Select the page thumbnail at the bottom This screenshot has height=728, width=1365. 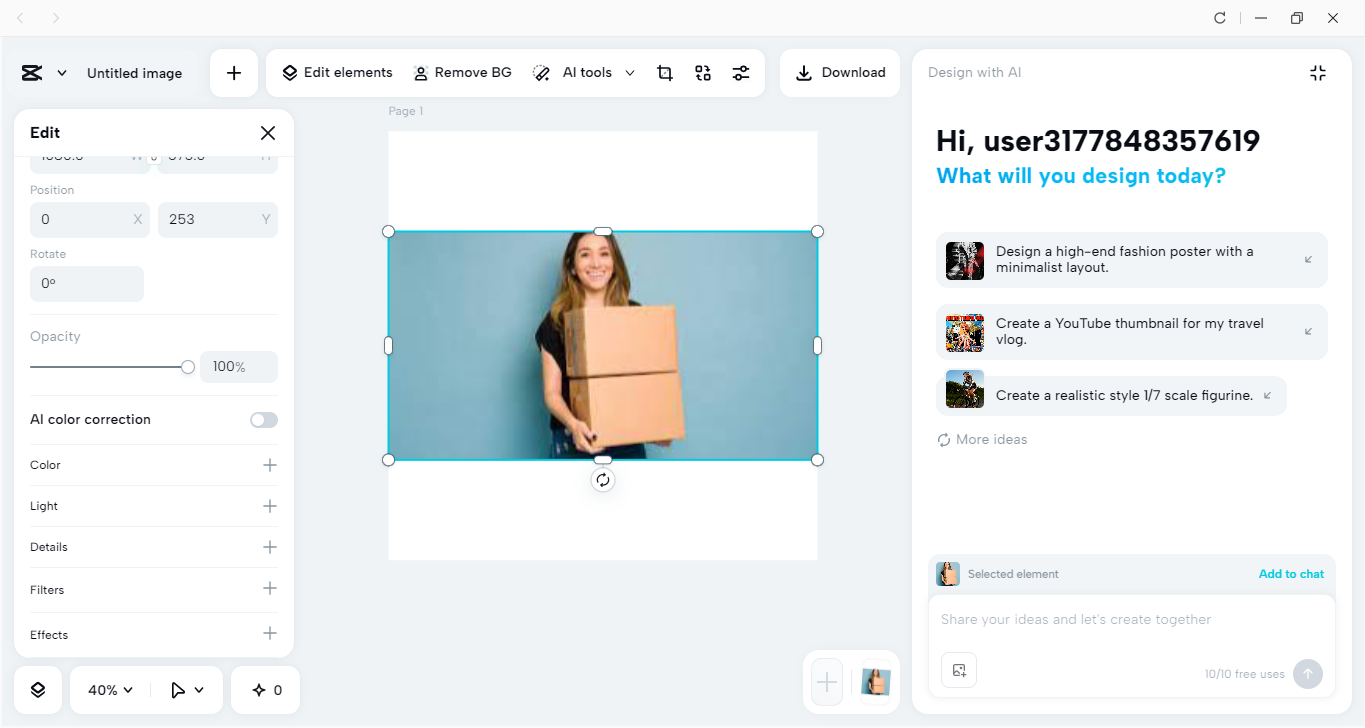pos(876,682)
